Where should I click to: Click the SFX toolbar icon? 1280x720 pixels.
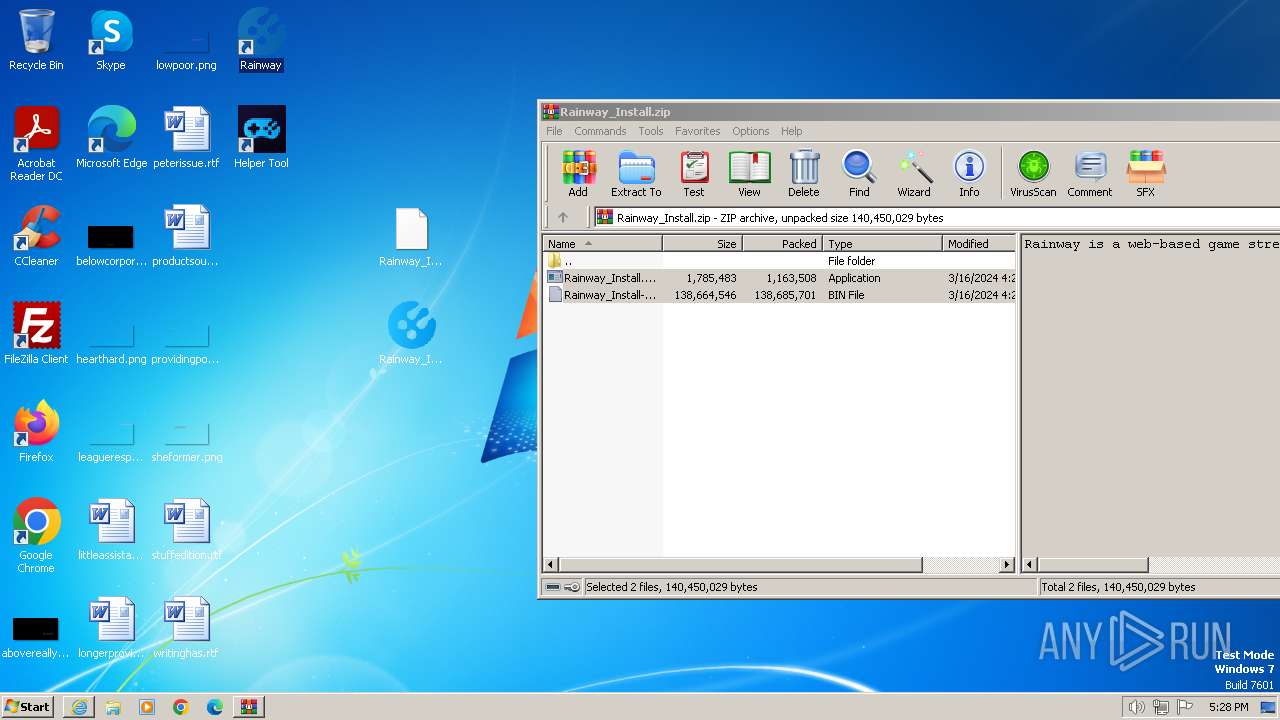point(1145,174)
